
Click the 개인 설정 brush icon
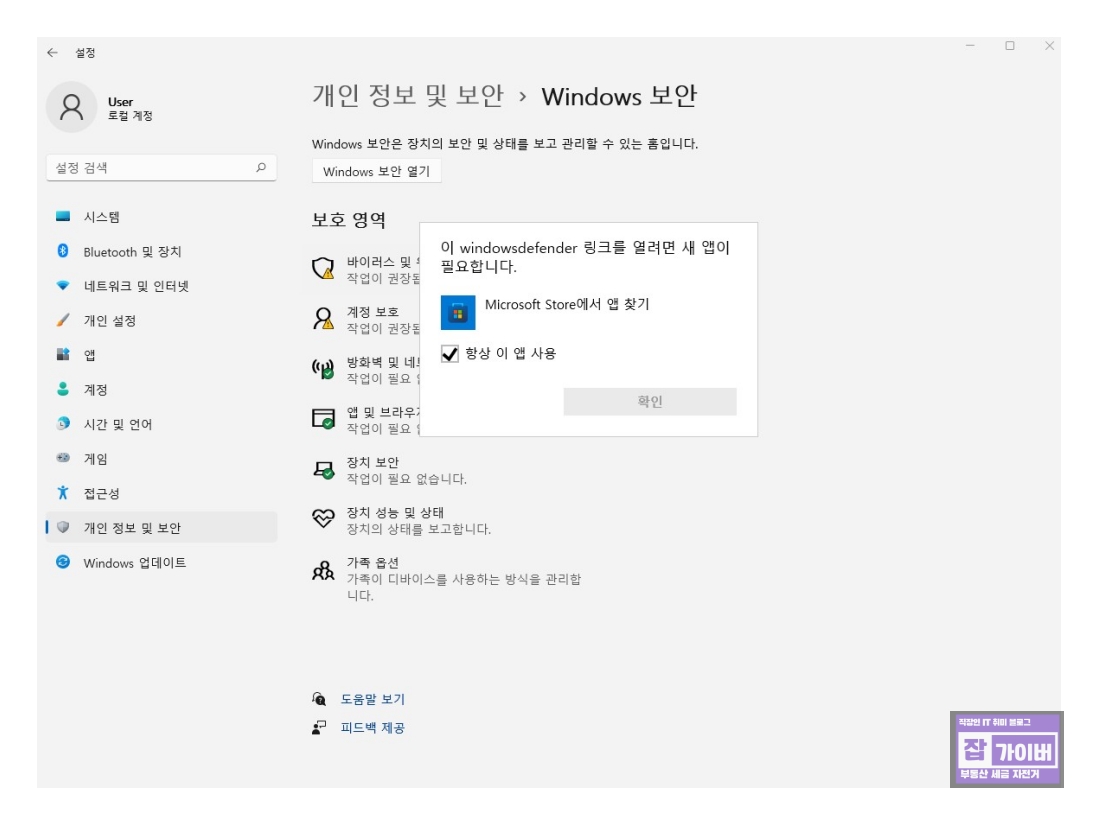63,320
